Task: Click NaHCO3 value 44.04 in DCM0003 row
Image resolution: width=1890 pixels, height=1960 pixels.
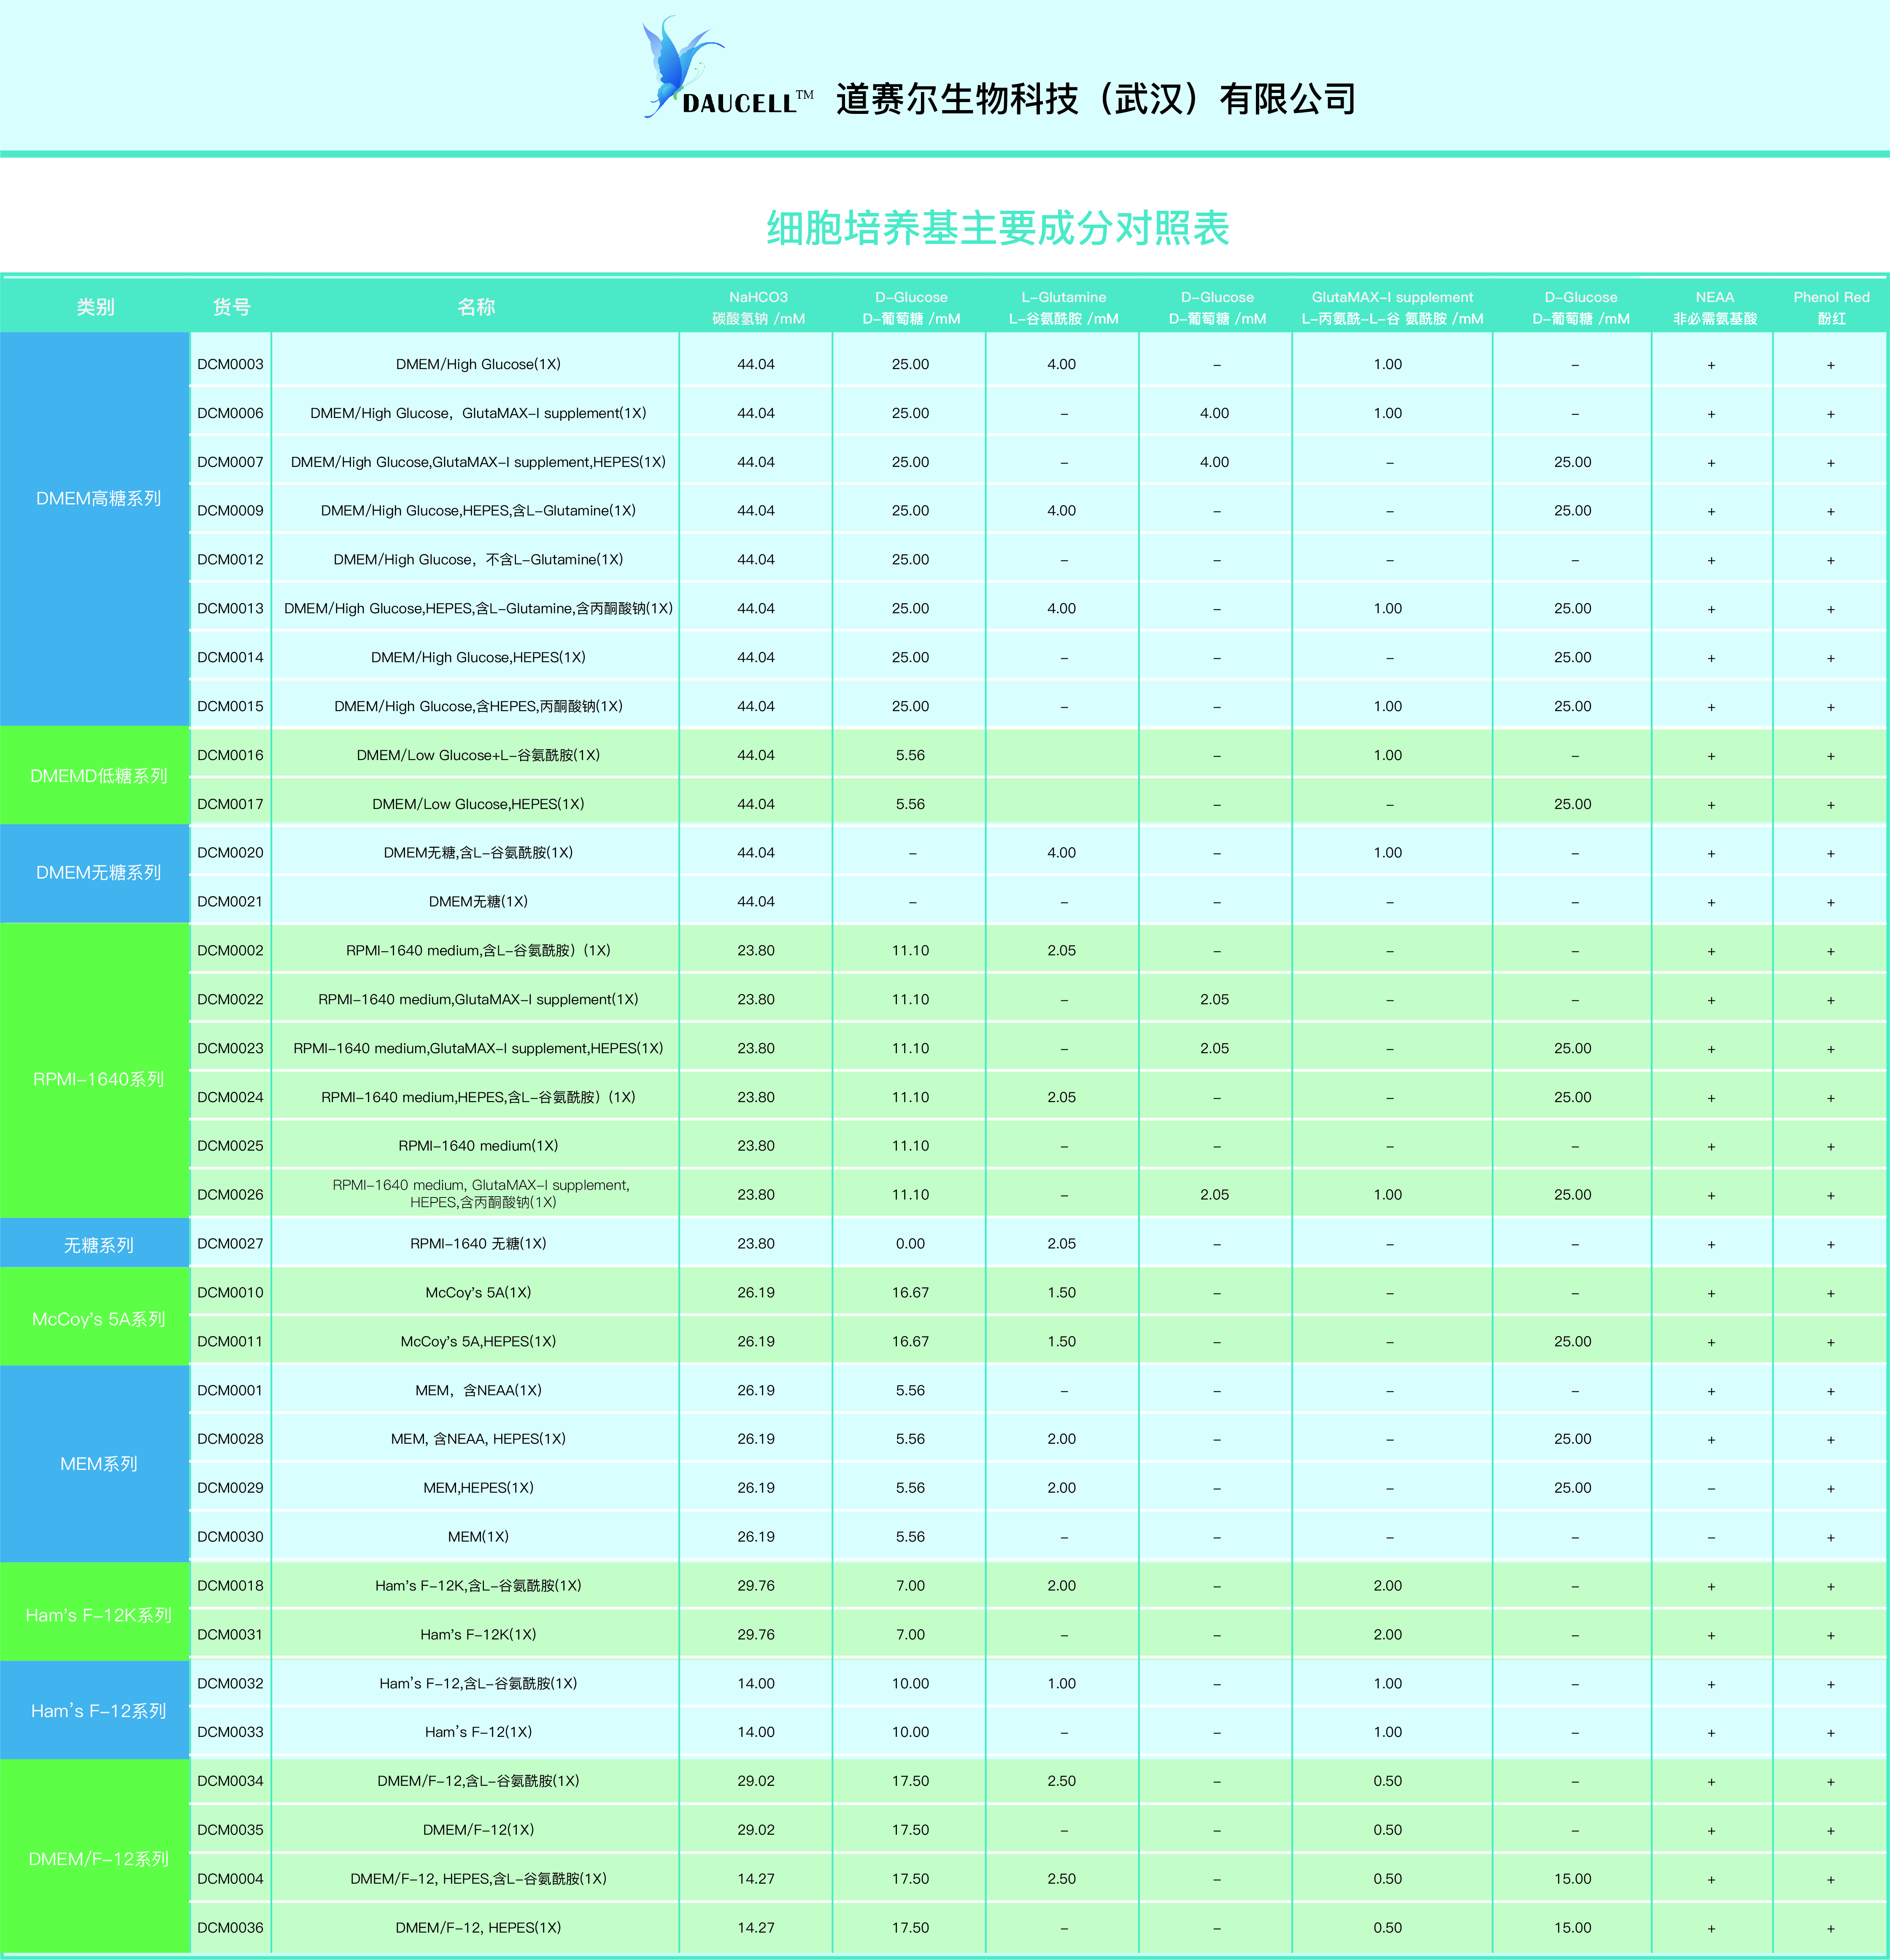Action: (x=756, y=364)
